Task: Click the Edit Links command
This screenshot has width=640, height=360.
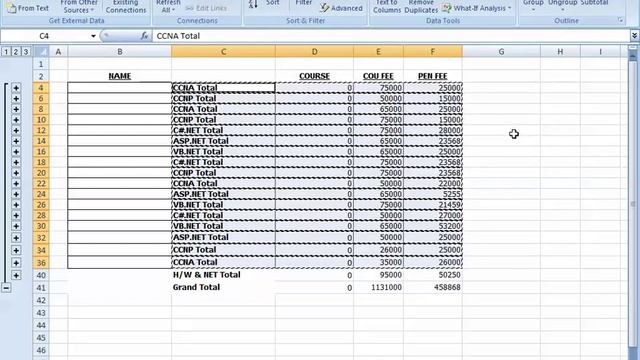Action: point(206,8)
